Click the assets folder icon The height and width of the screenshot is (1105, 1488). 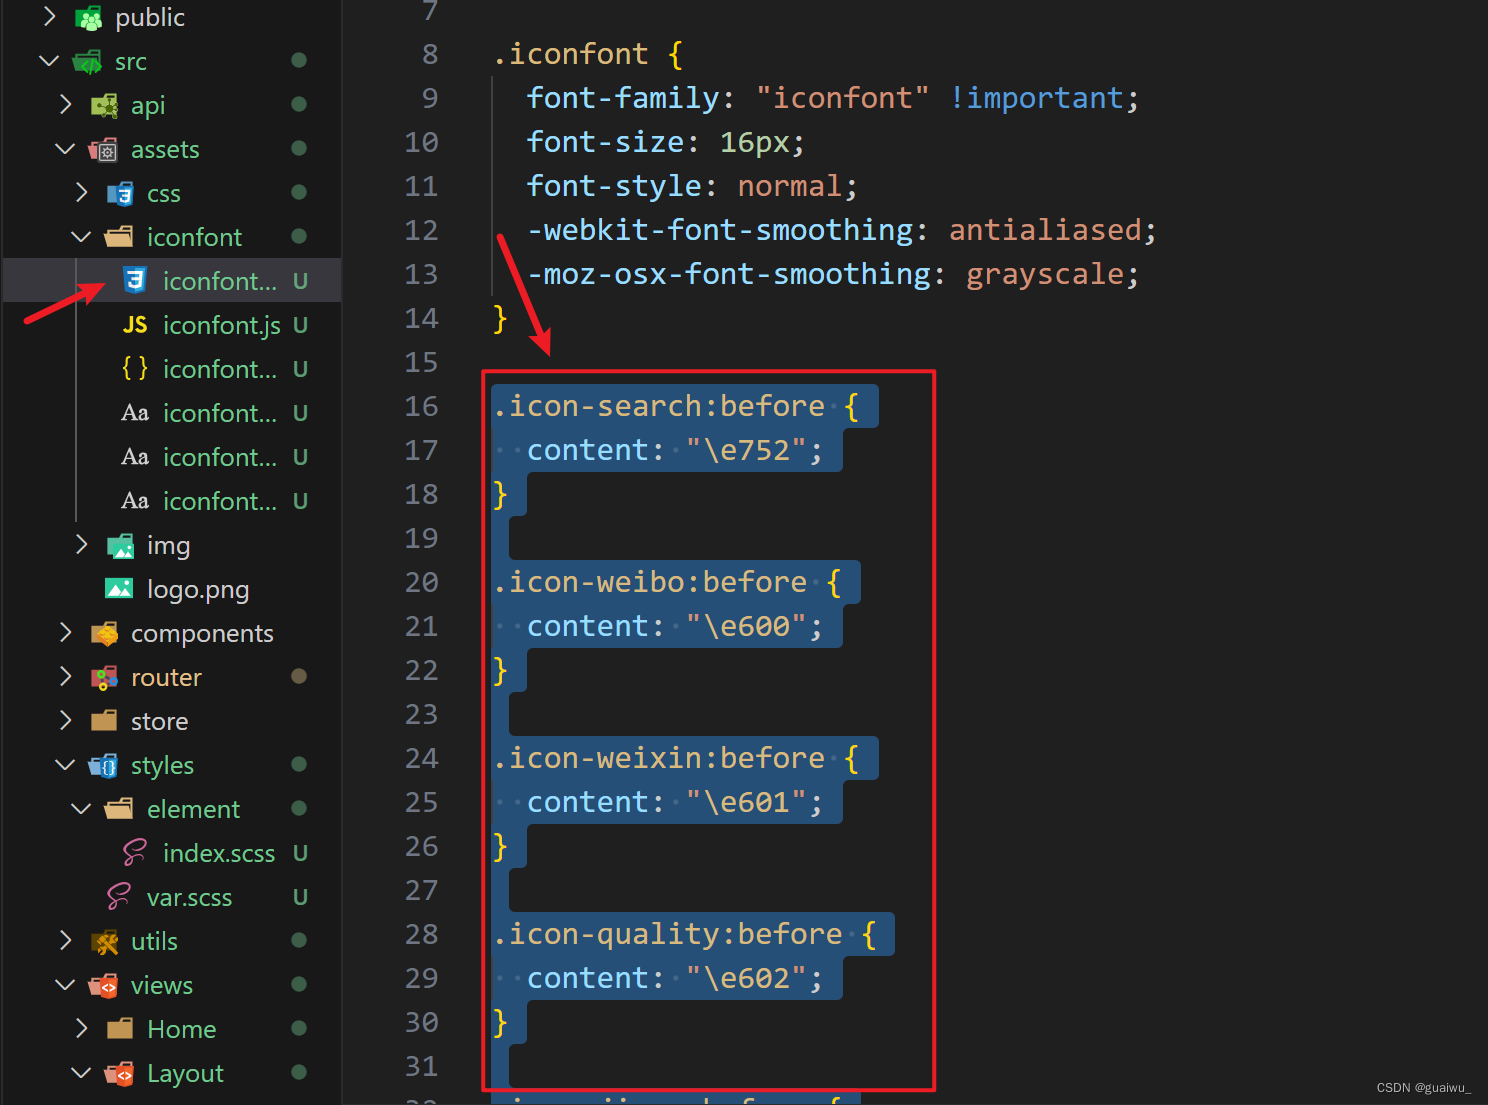104,149
